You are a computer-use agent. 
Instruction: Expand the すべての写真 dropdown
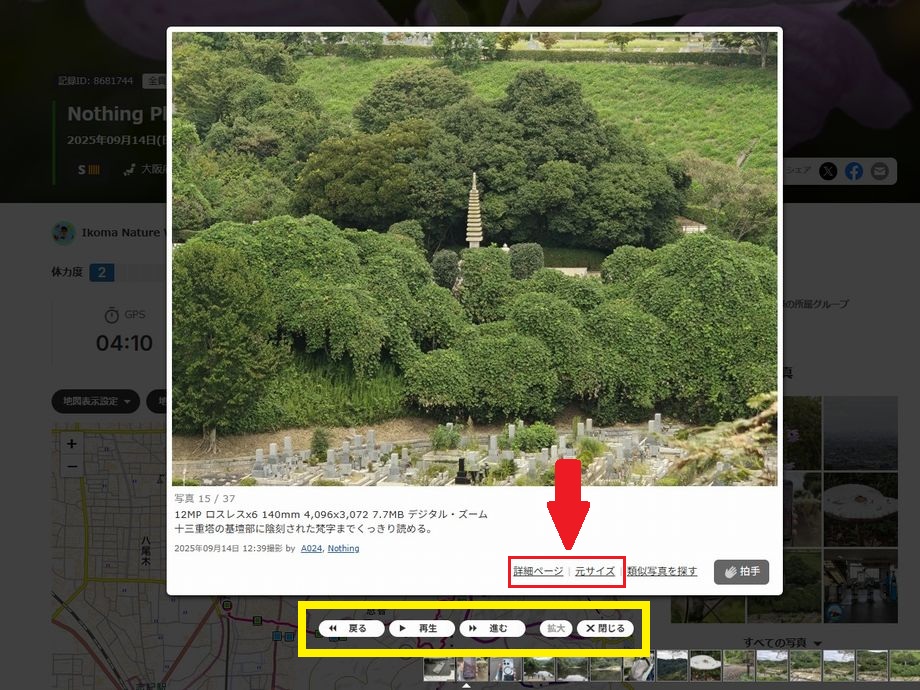pyautogui.click(x=782, y=642)
